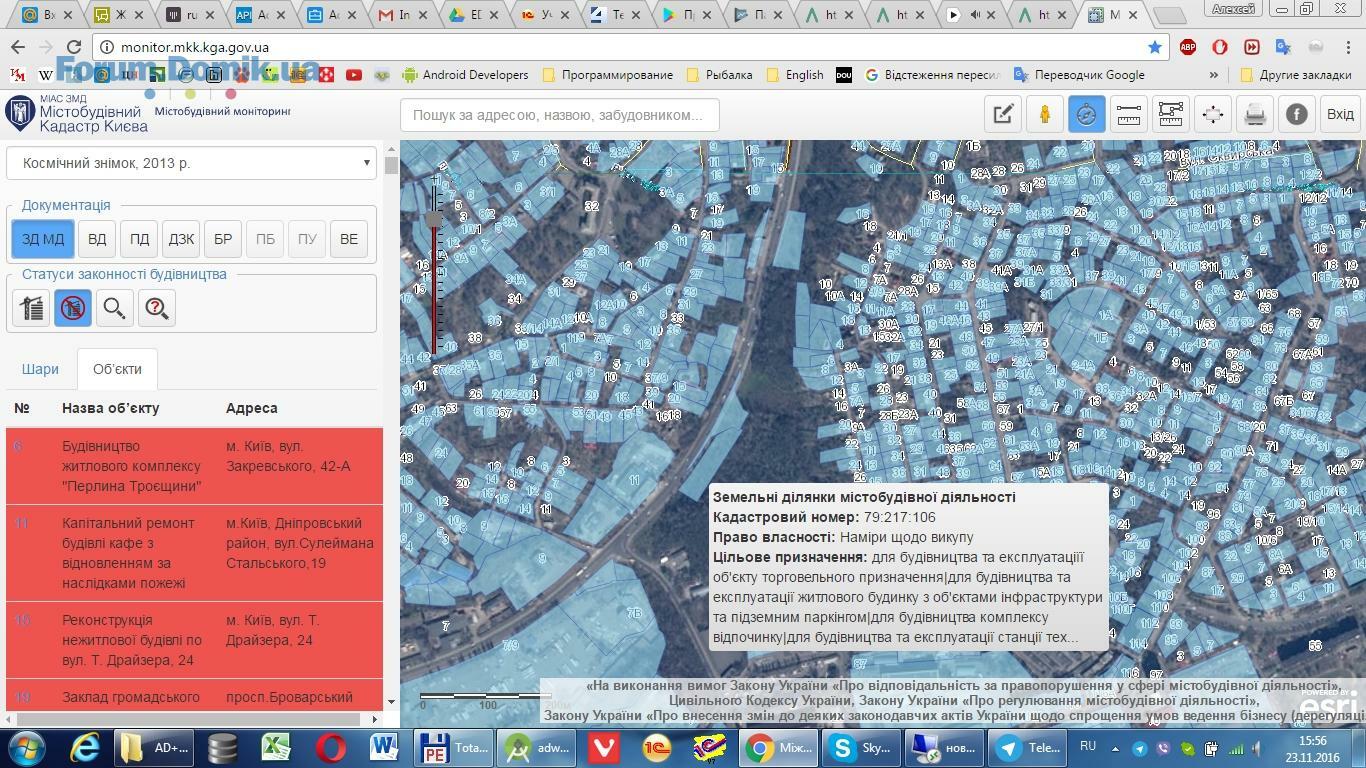Print the map with printer icon
The height and width of the screenshot is (768, 1366).
tap(1254, 115)
